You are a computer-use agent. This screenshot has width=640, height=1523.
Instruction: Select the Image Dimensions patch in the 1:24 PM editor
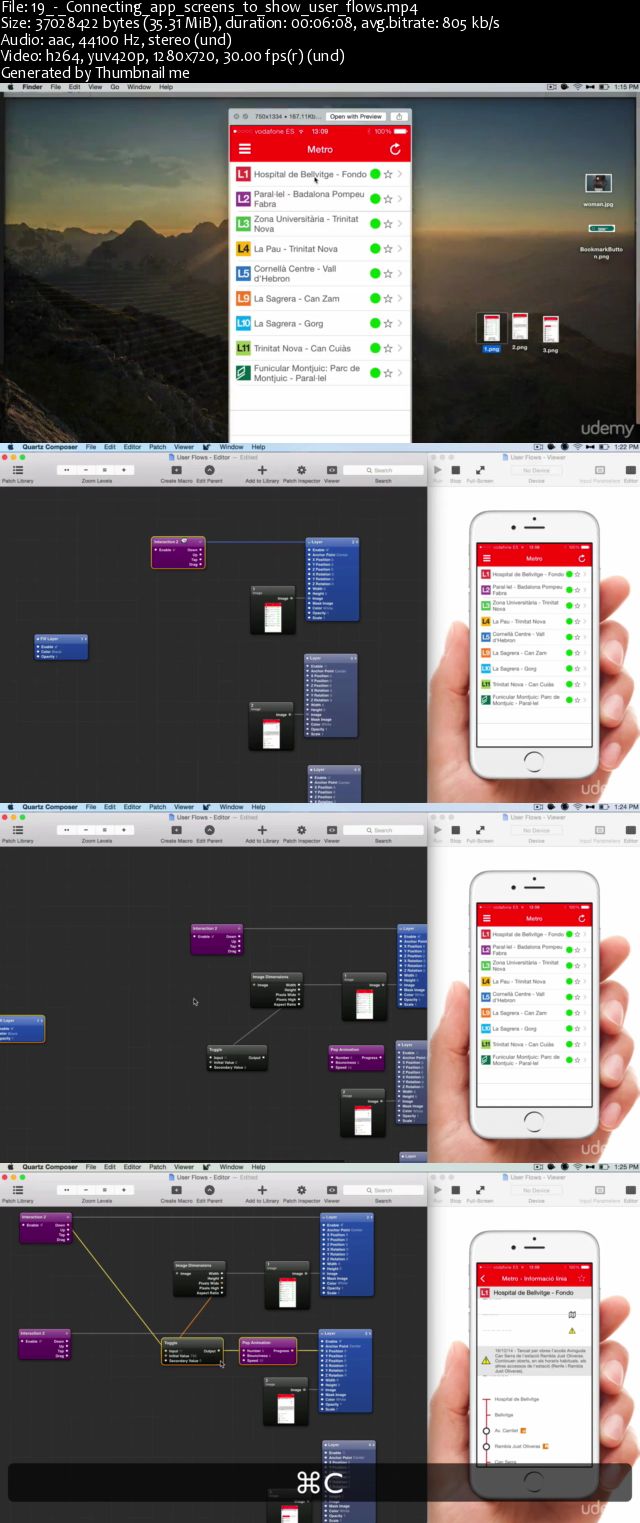tap(276, 990)
